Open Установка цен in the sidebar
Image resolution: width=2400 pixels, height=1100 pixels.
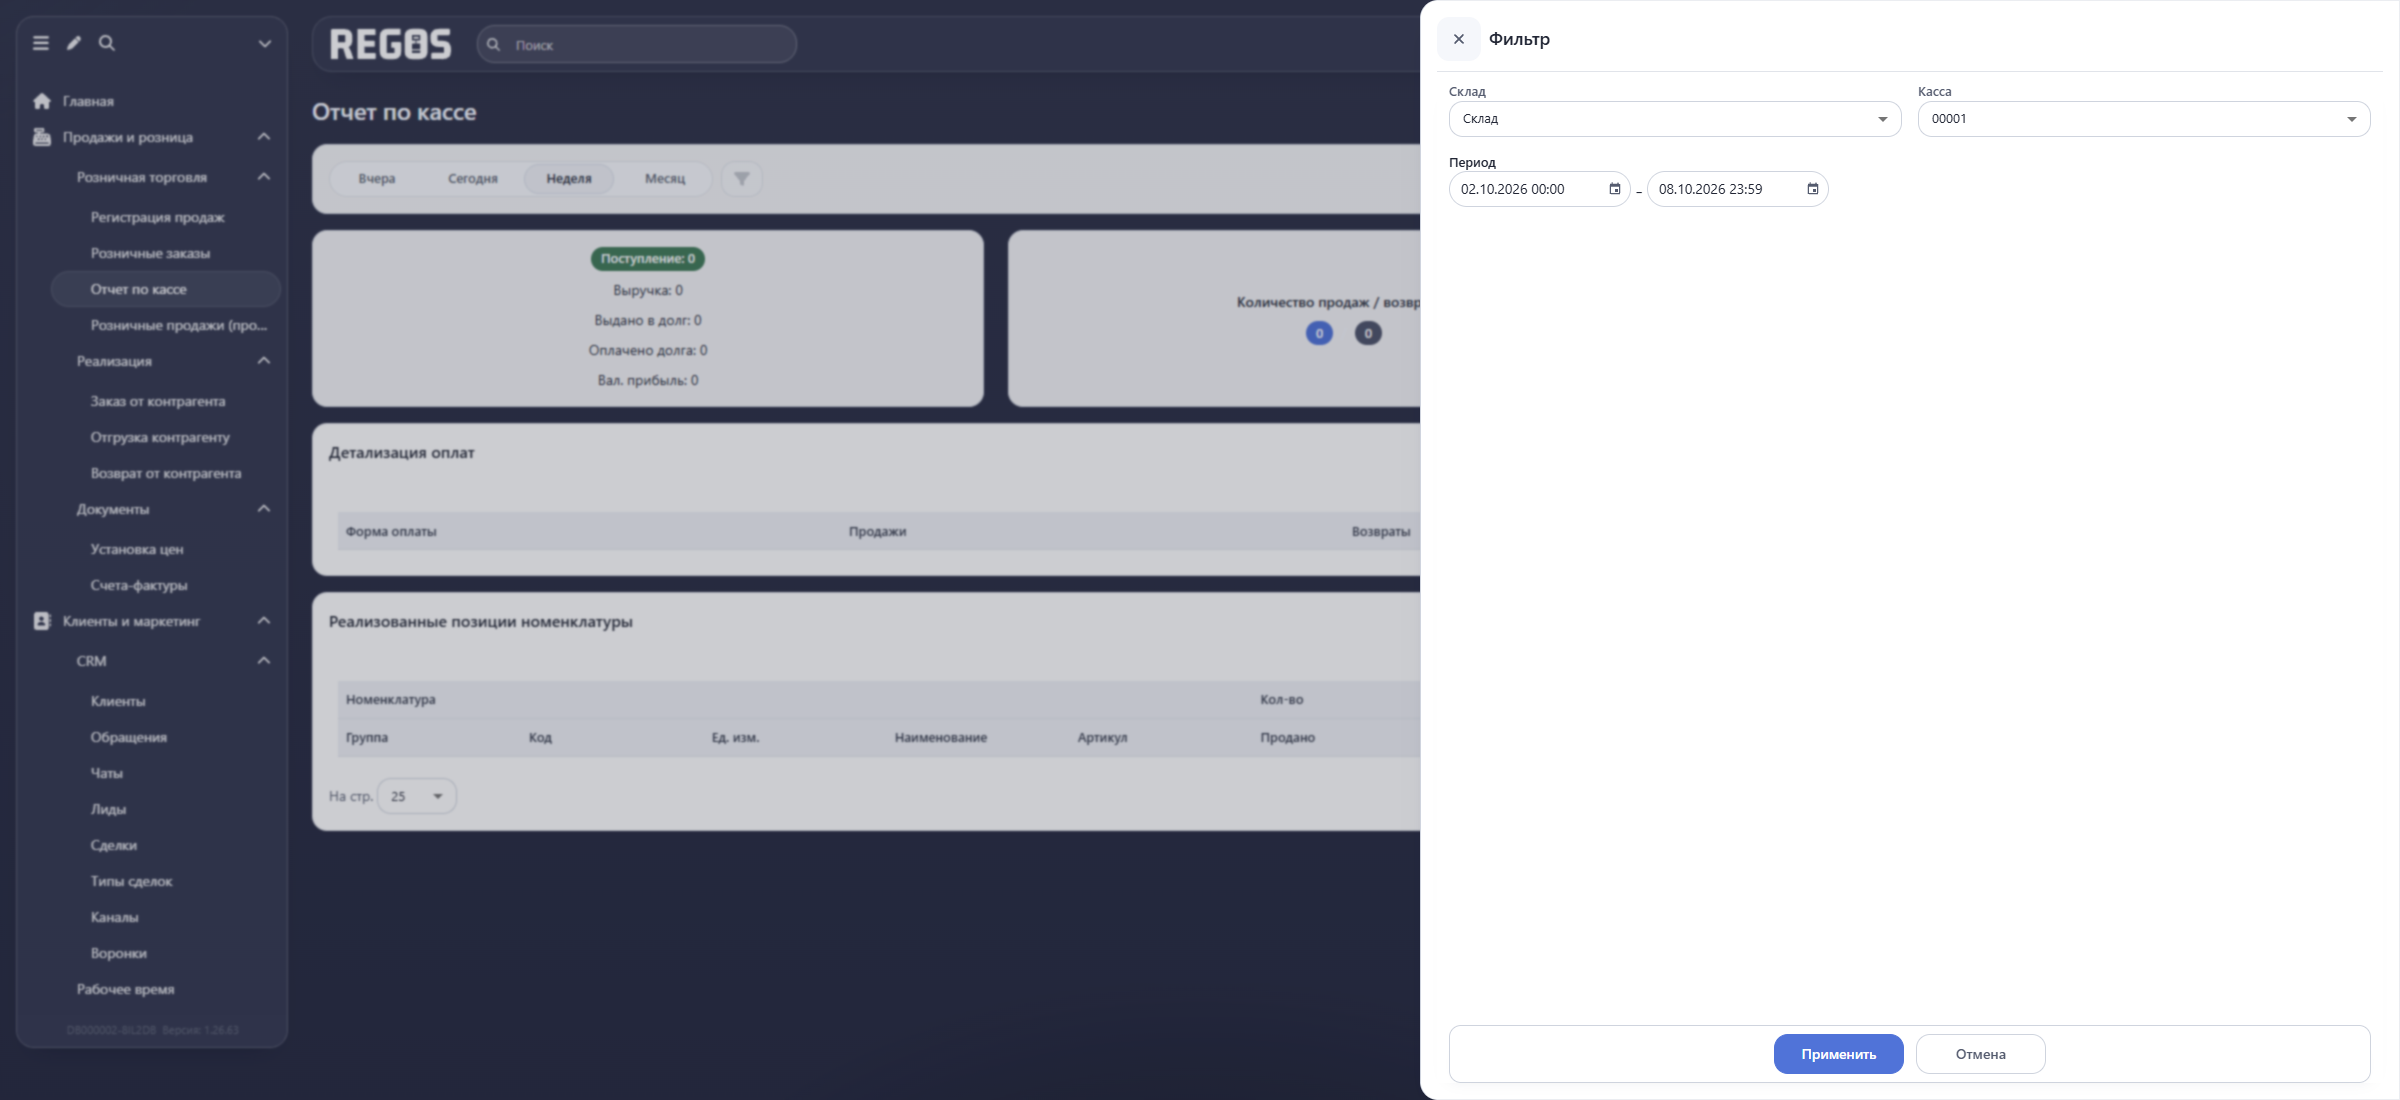pos(137,549)
